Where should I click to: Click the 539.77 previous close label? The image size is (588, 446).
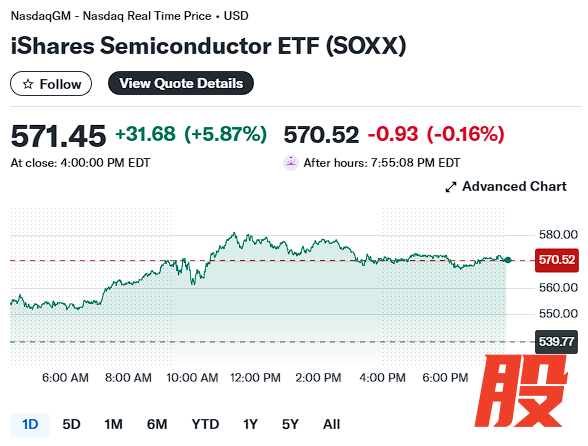556,342
